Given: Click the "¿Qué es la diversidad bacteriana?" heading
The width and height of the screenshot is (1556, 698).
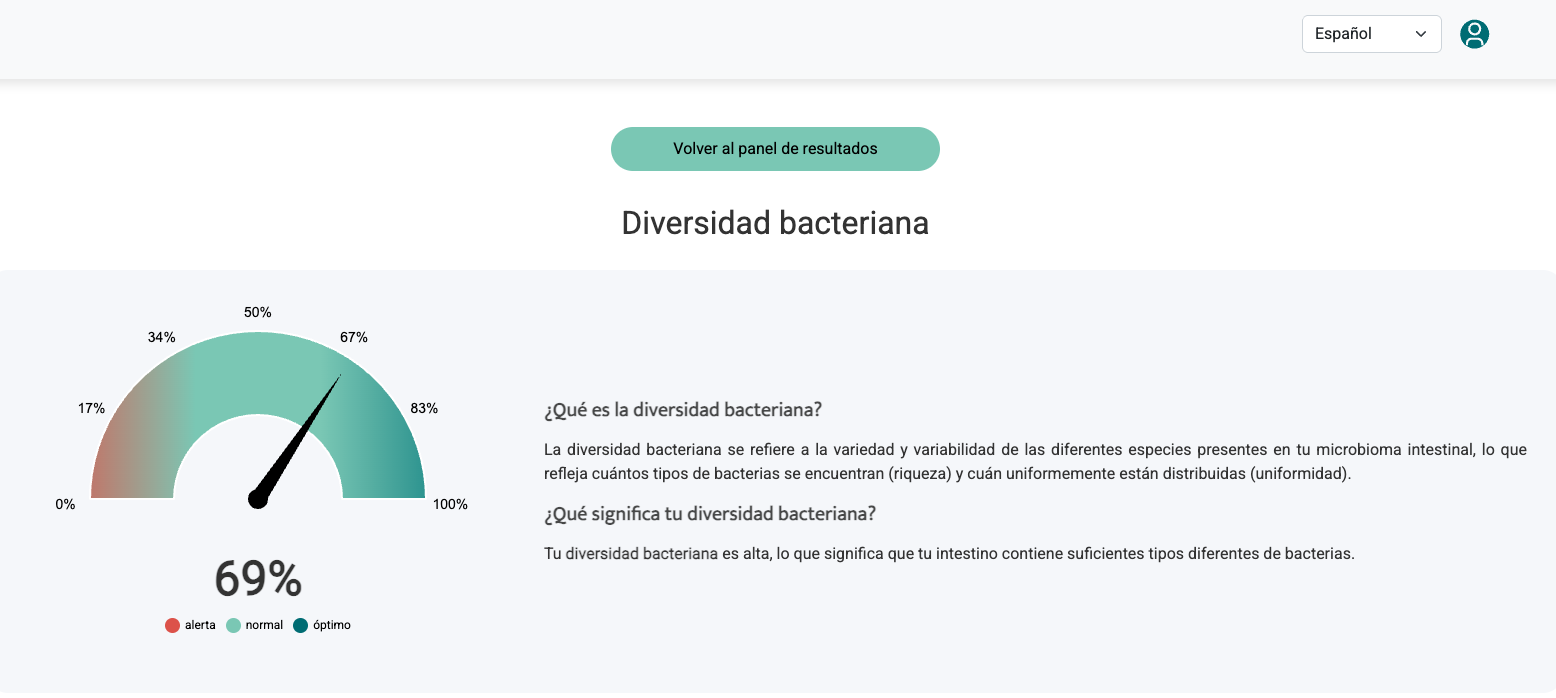Looking at the screenshot, I should (x=683, y=411).
